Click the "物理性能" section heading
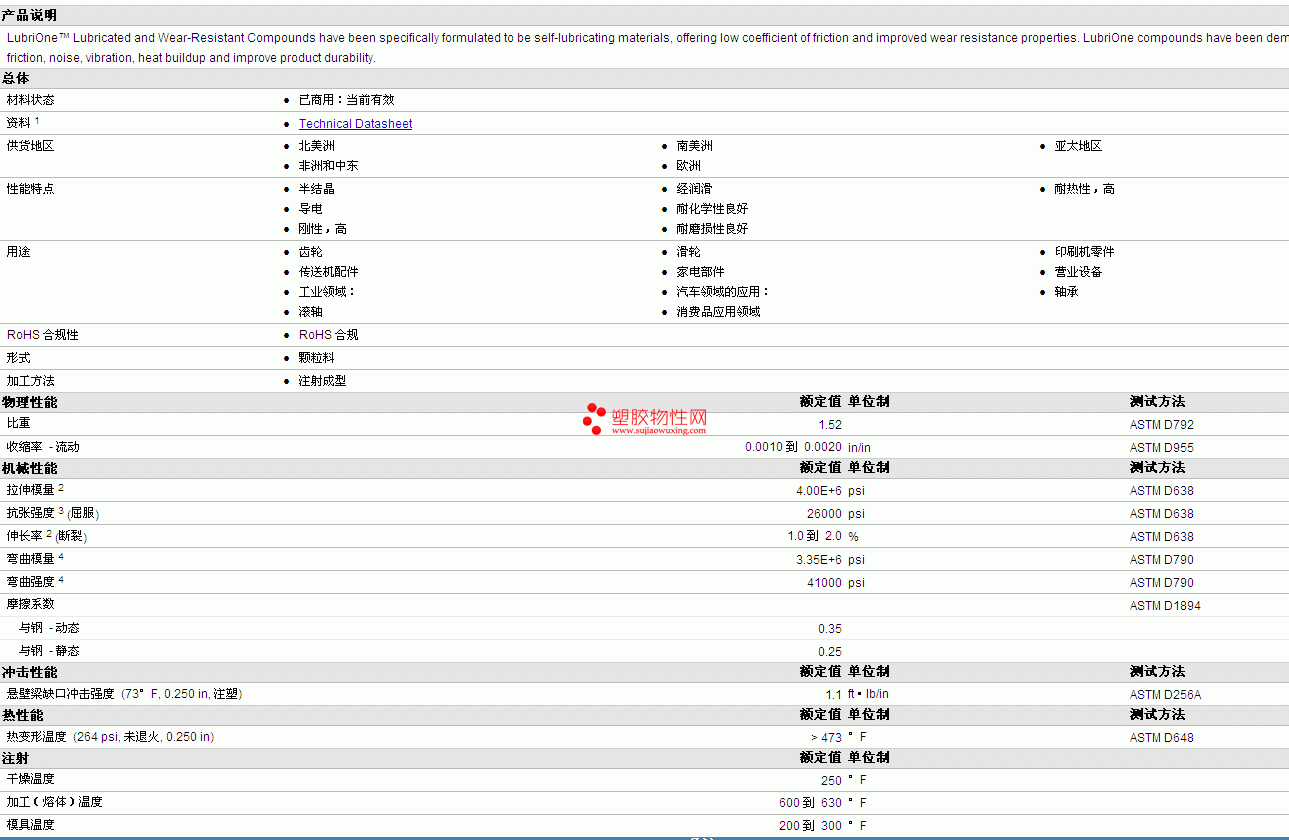The image size is (1289, 840). click(30, 402)
